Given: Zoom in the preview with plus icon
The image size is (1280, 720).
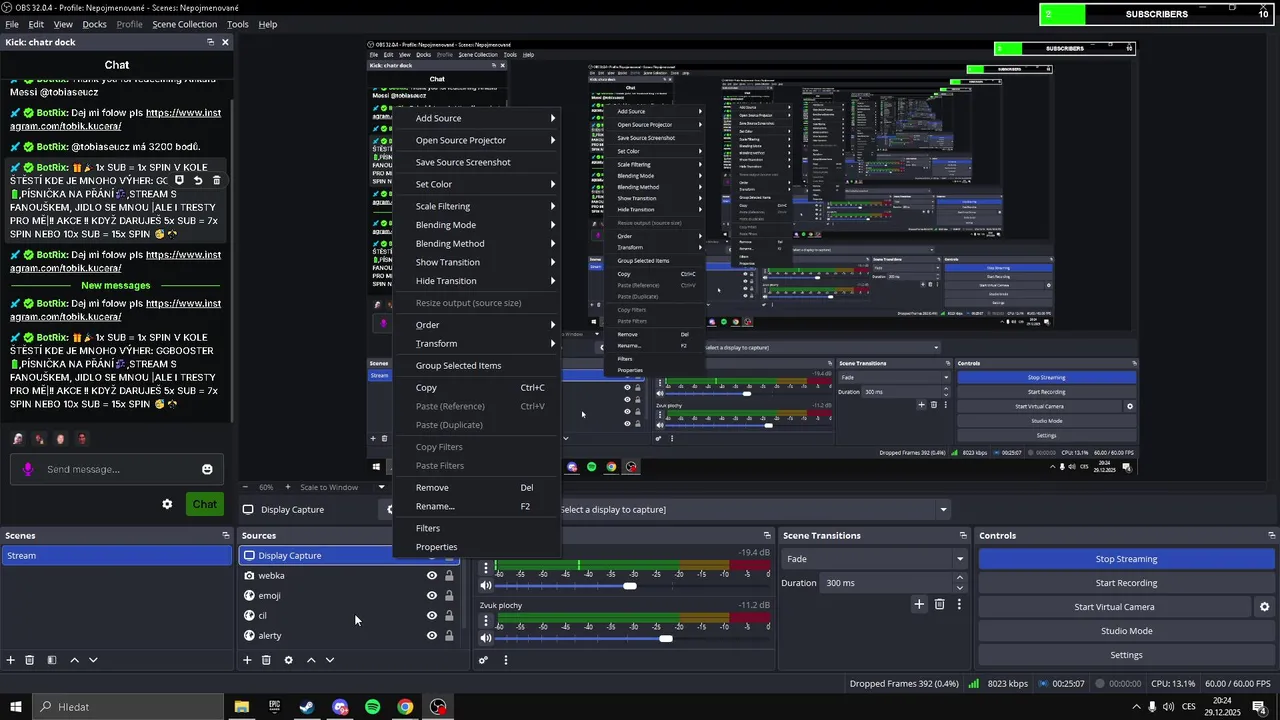Looking at the screenshot, I should click(288, 487).
